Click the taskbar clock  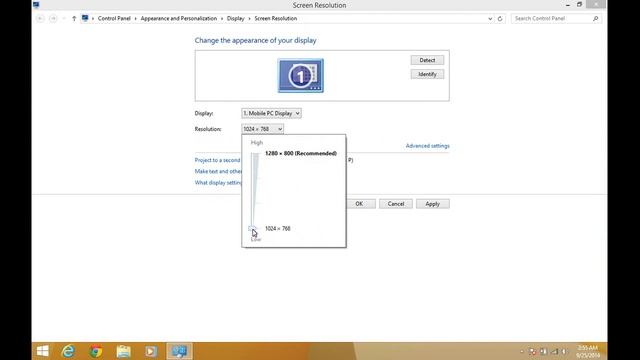click(588, 351)
